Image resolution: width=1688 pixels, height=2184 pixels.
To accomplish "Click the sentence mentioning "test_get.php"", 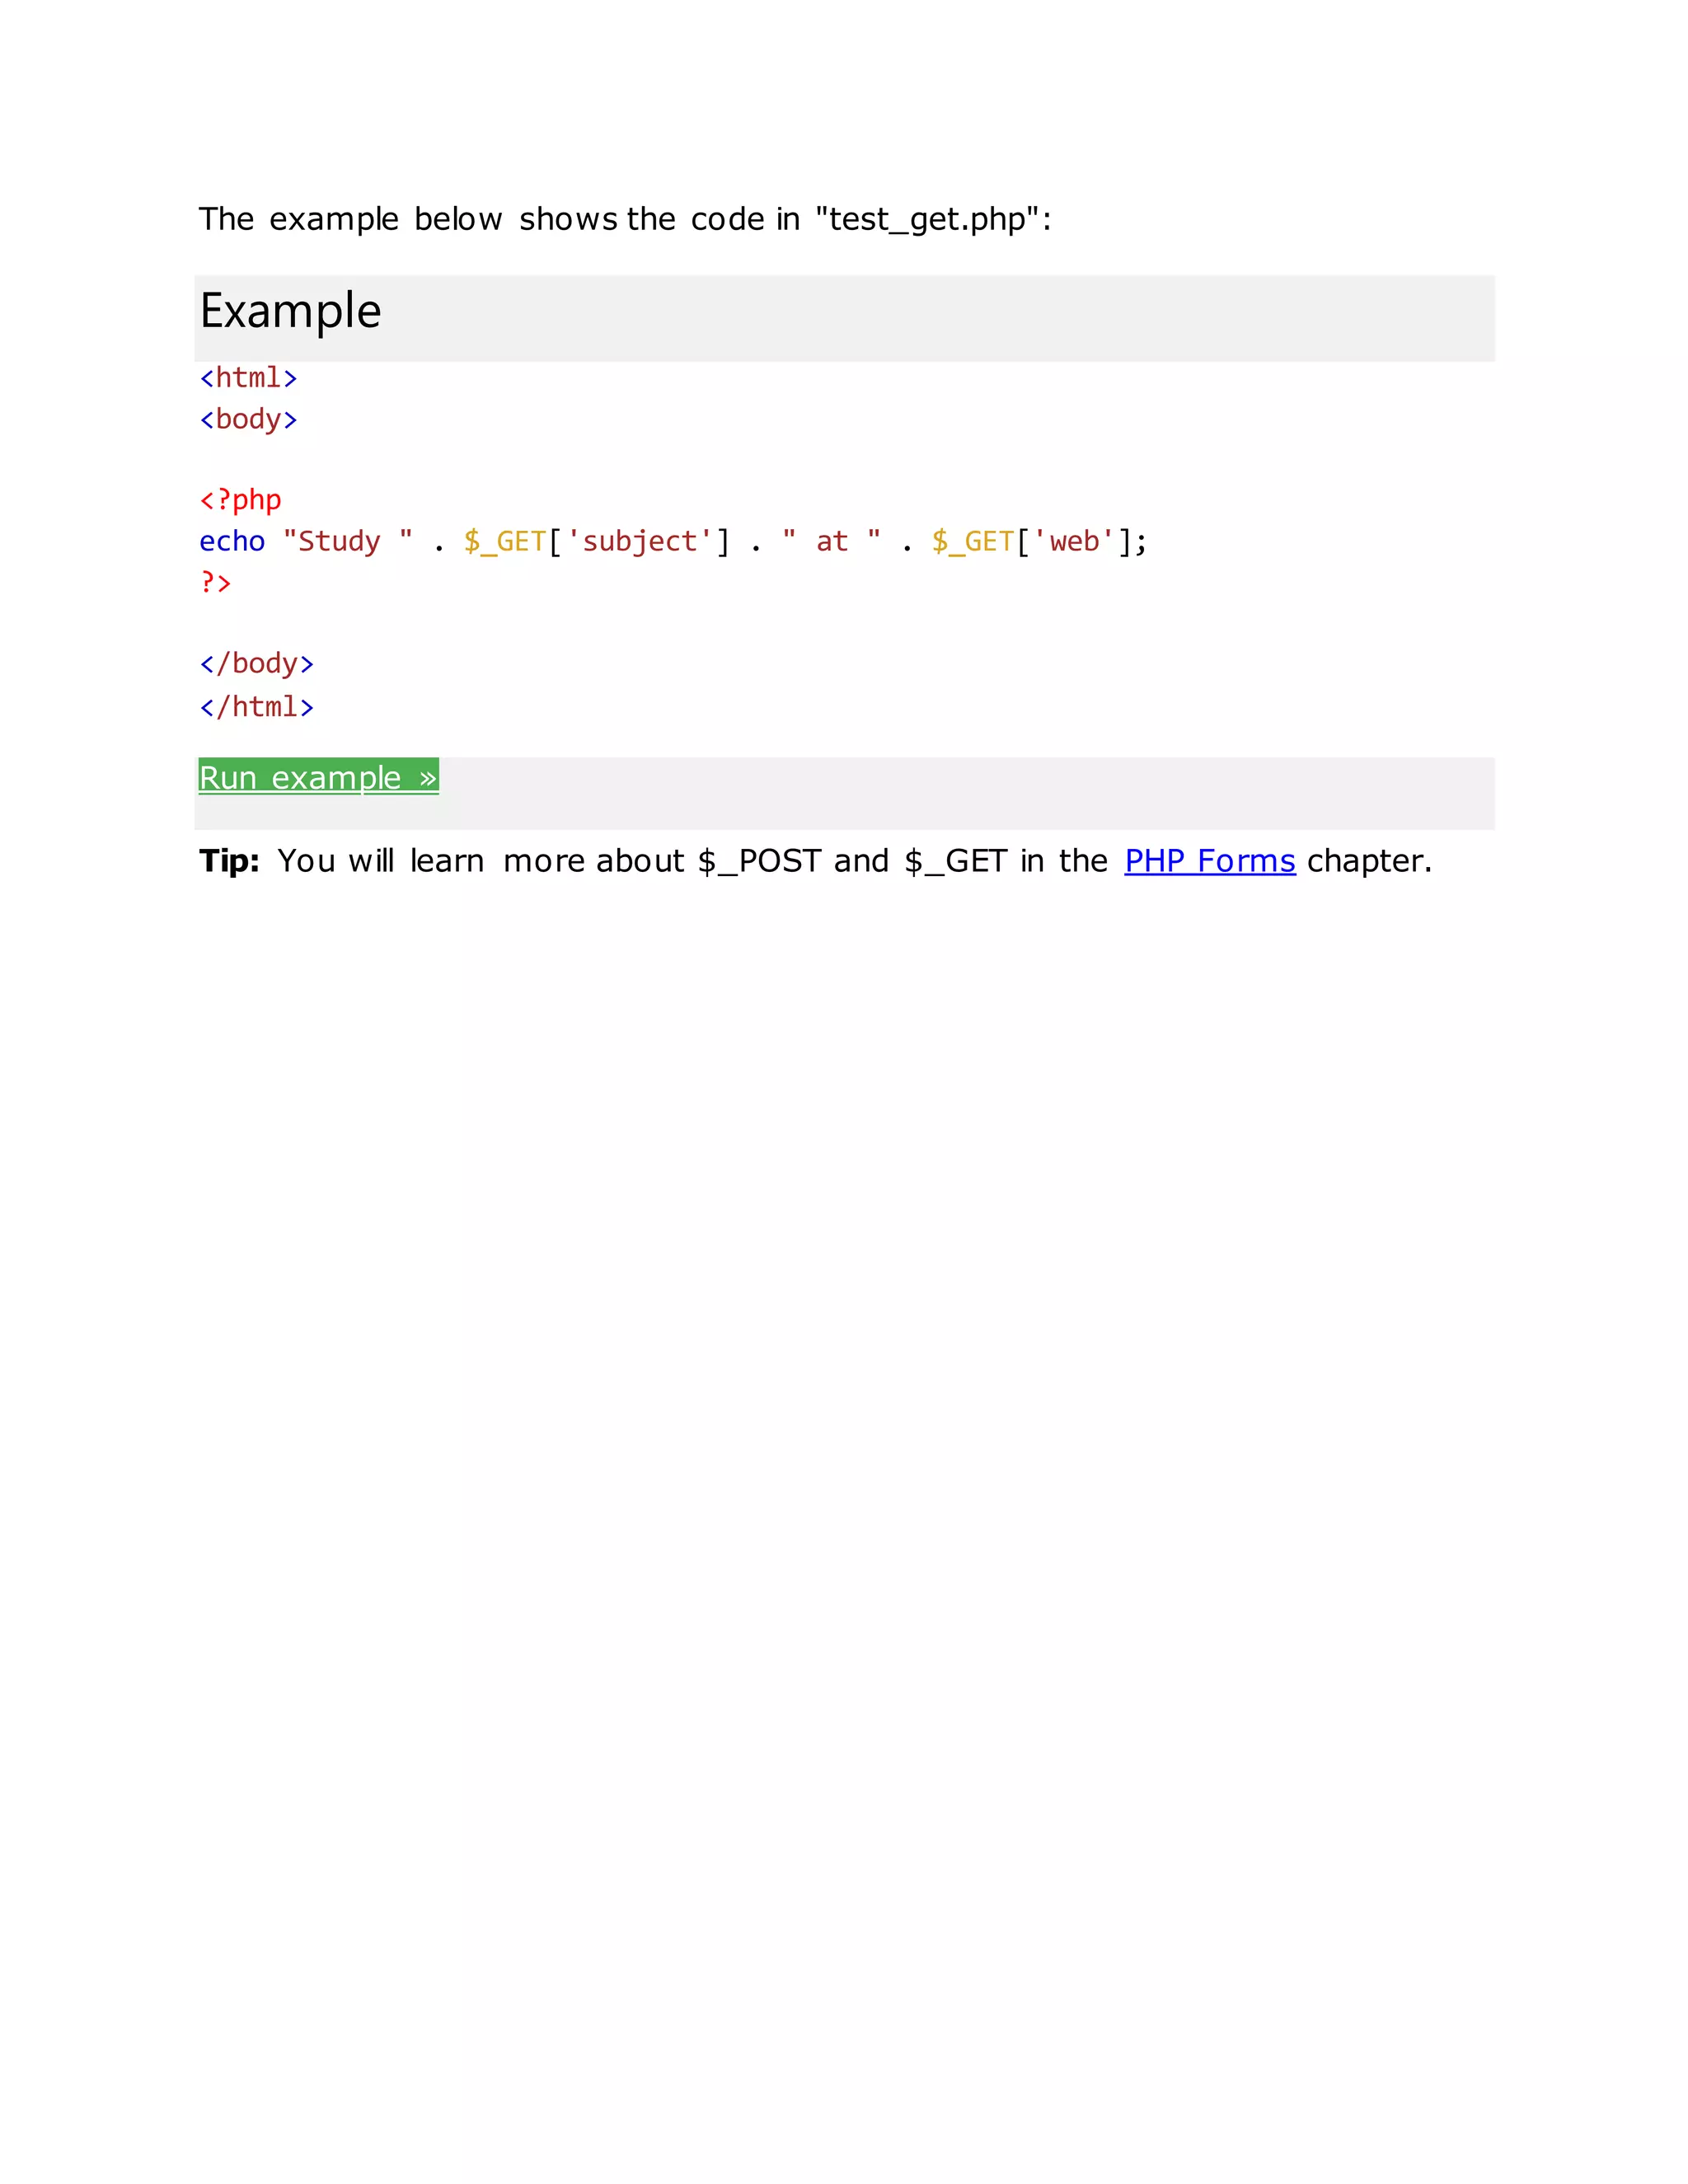I will coord(625,219).
